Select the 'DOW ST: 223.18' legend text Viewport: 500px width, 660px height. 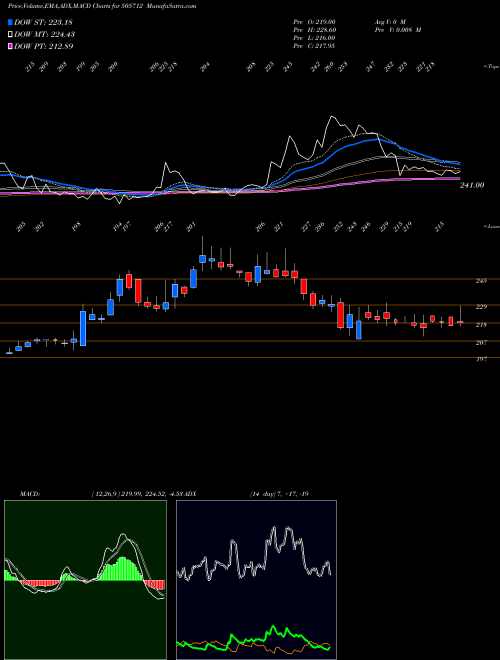[x=43, y=22]
